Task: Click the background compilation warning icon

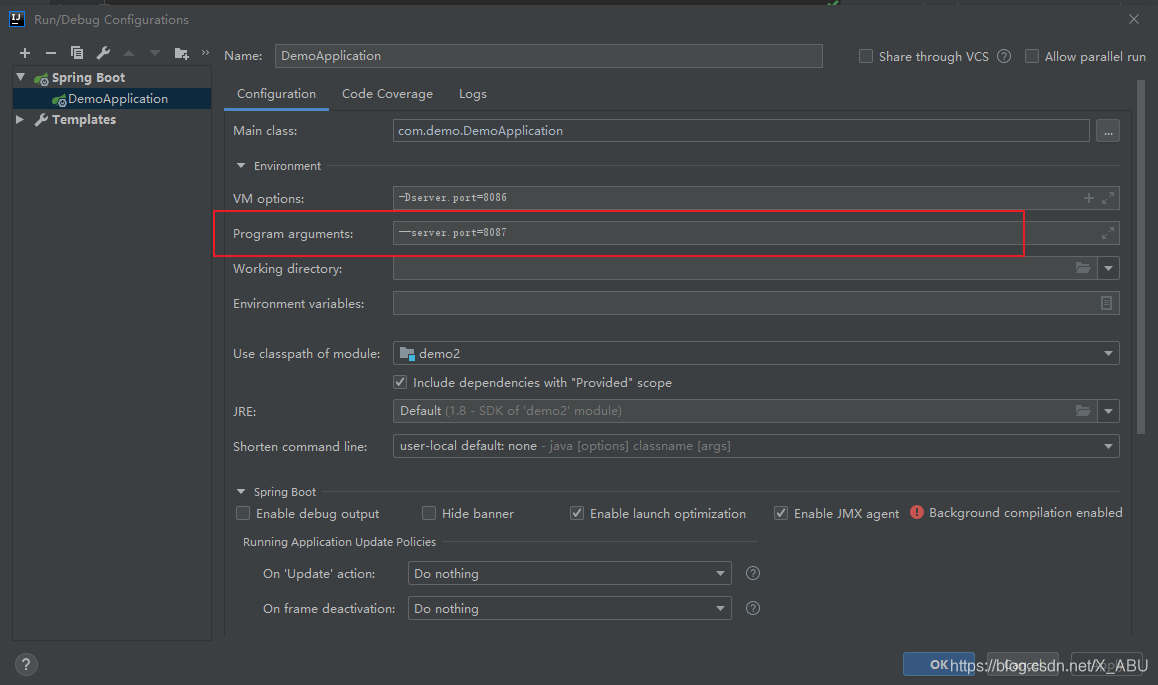Action: (917, 512)
